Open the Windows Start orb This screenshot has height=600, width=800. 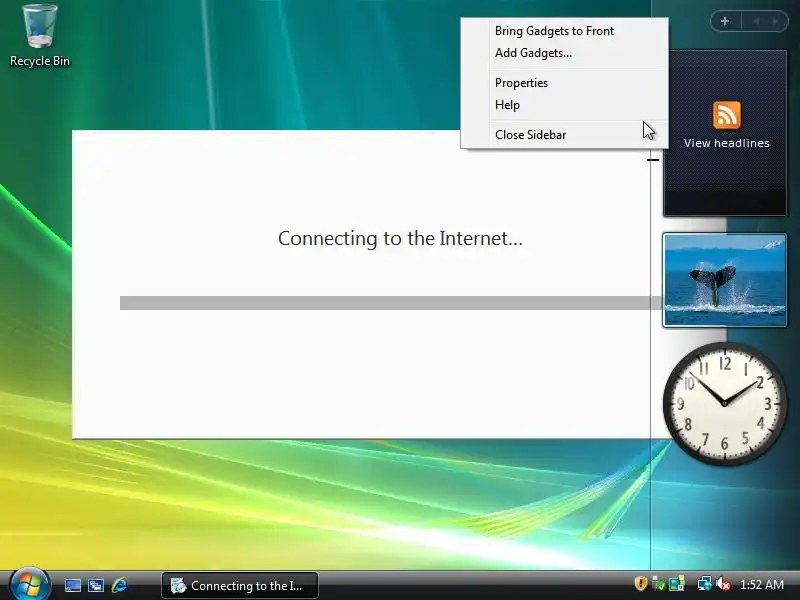coord(29,584)
